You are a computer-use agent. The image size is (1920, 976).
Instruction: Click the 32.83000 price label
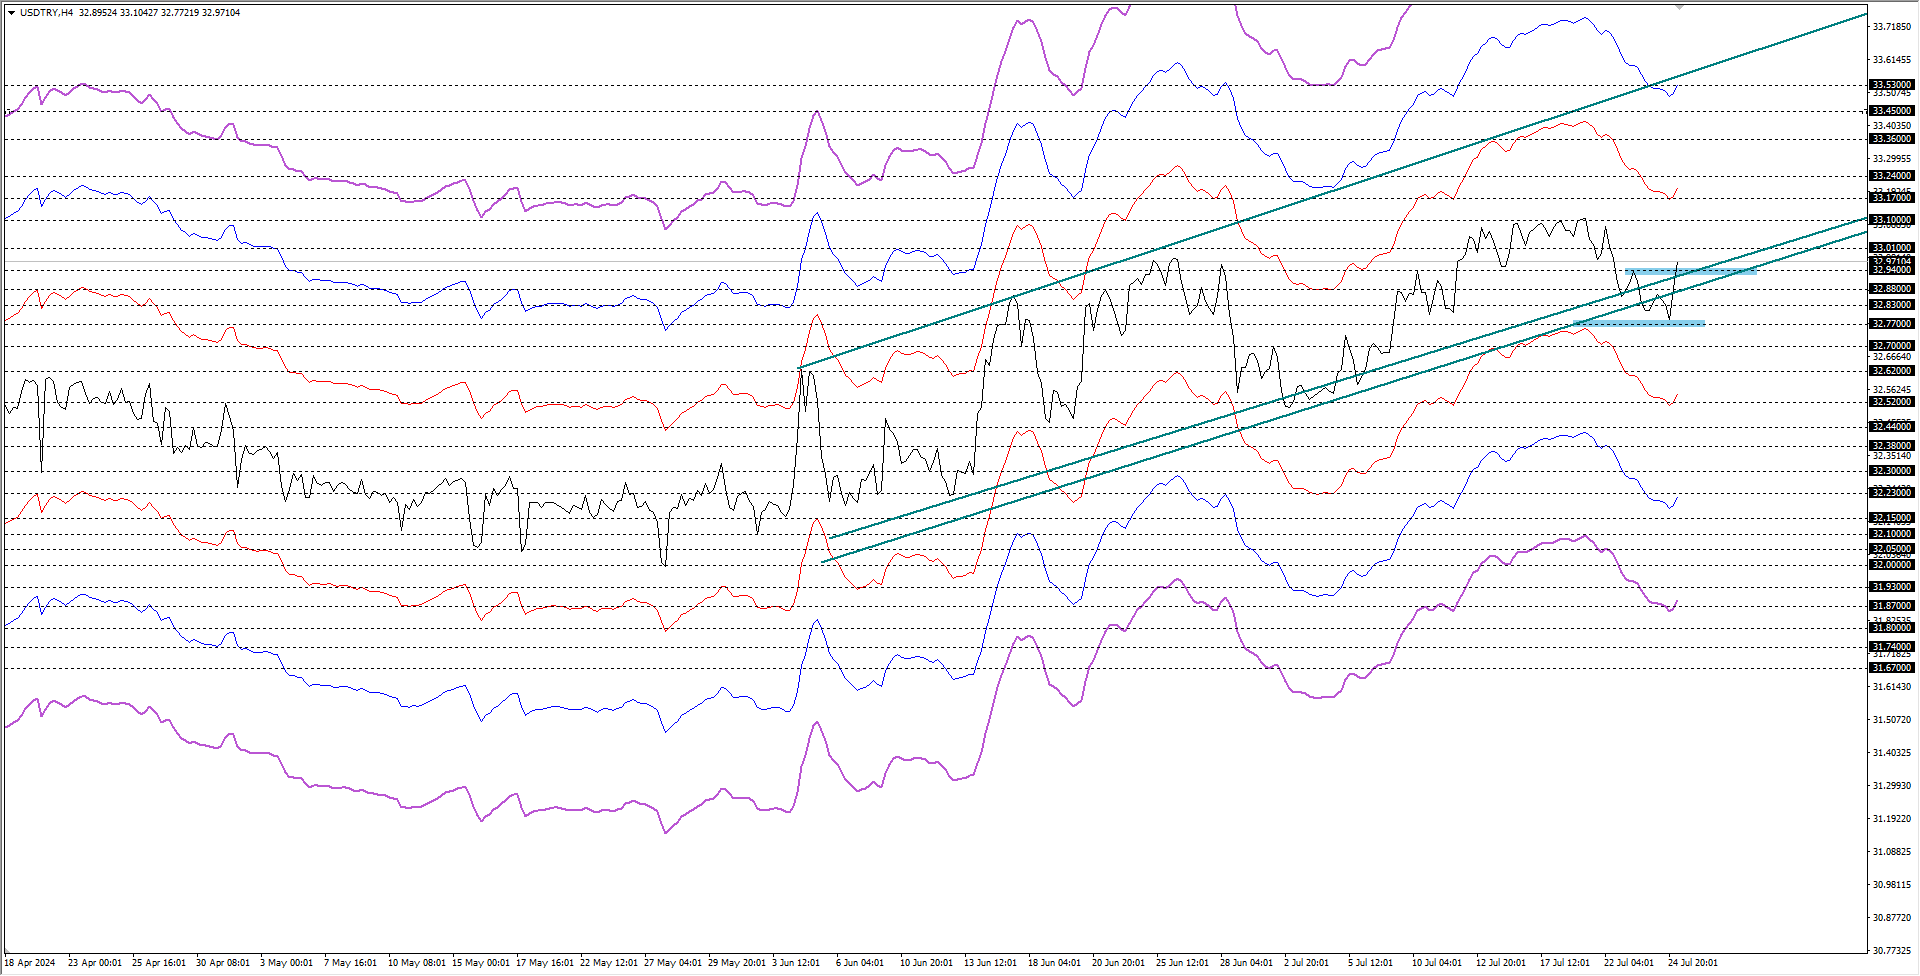[1892, 305]
